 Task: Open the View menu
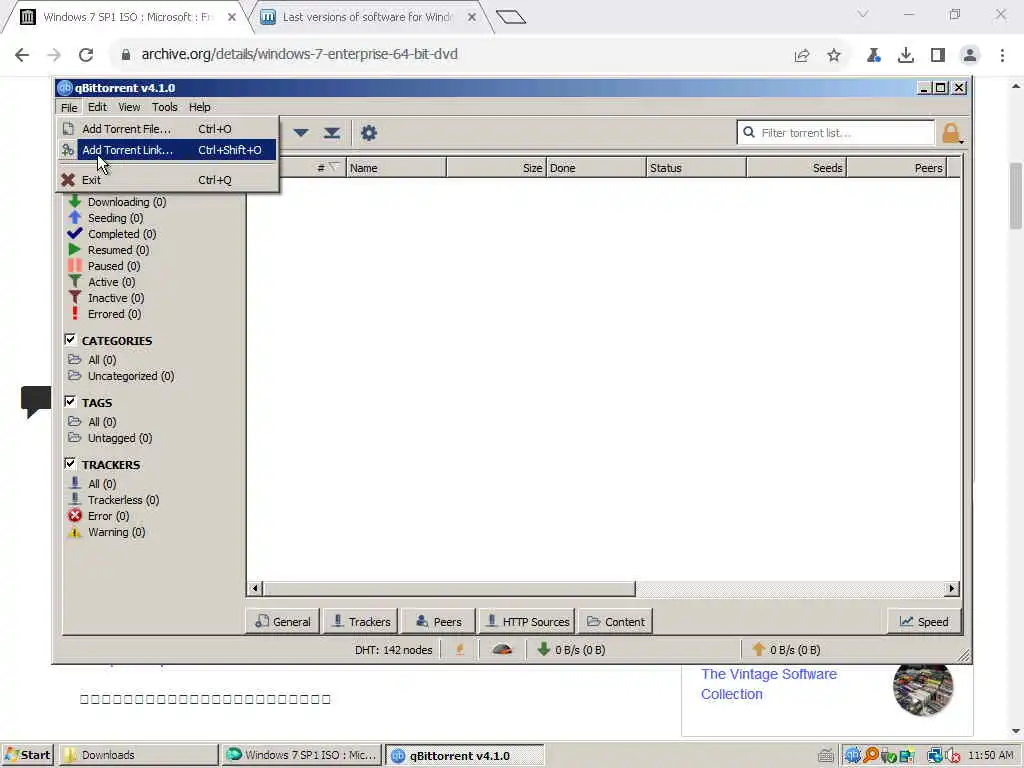point(129,107)
